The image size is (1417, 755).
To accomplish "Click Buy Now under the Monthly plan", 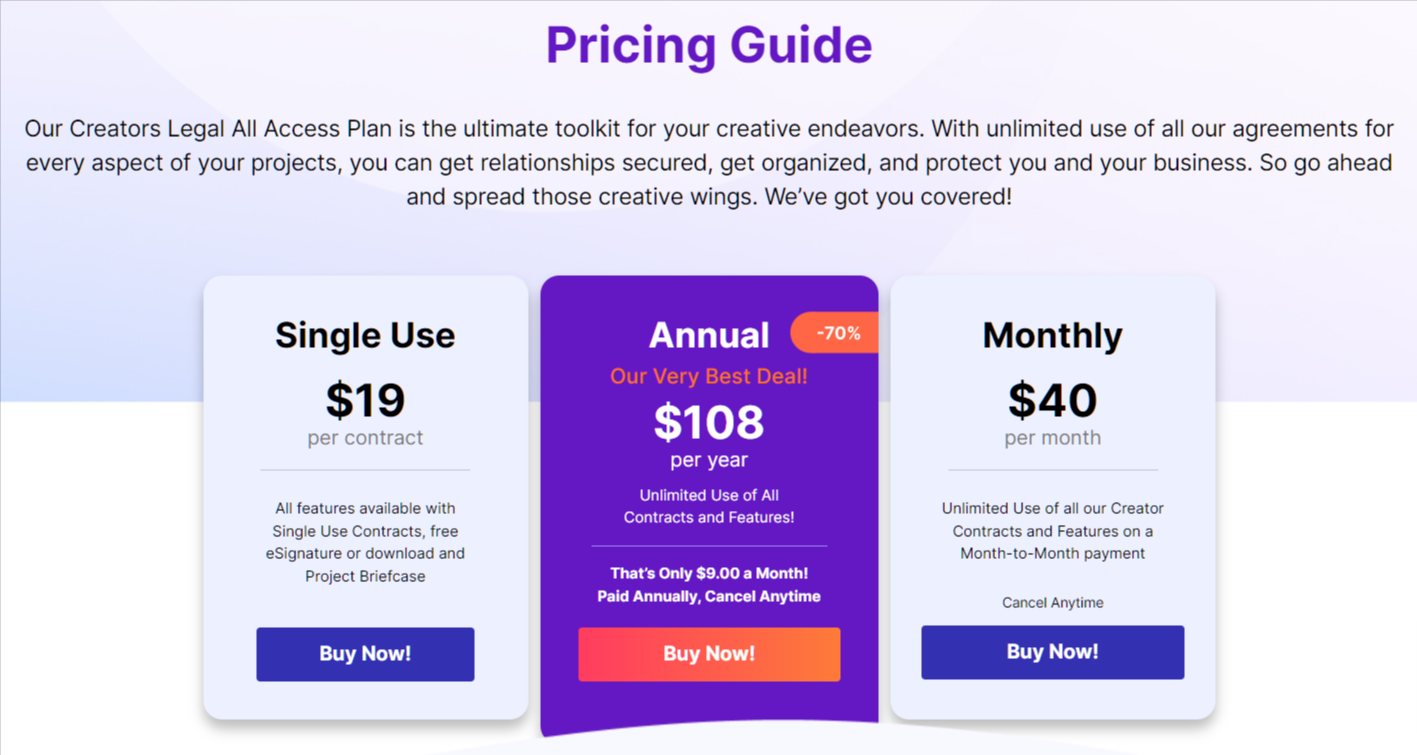I will click(1052, 652).
